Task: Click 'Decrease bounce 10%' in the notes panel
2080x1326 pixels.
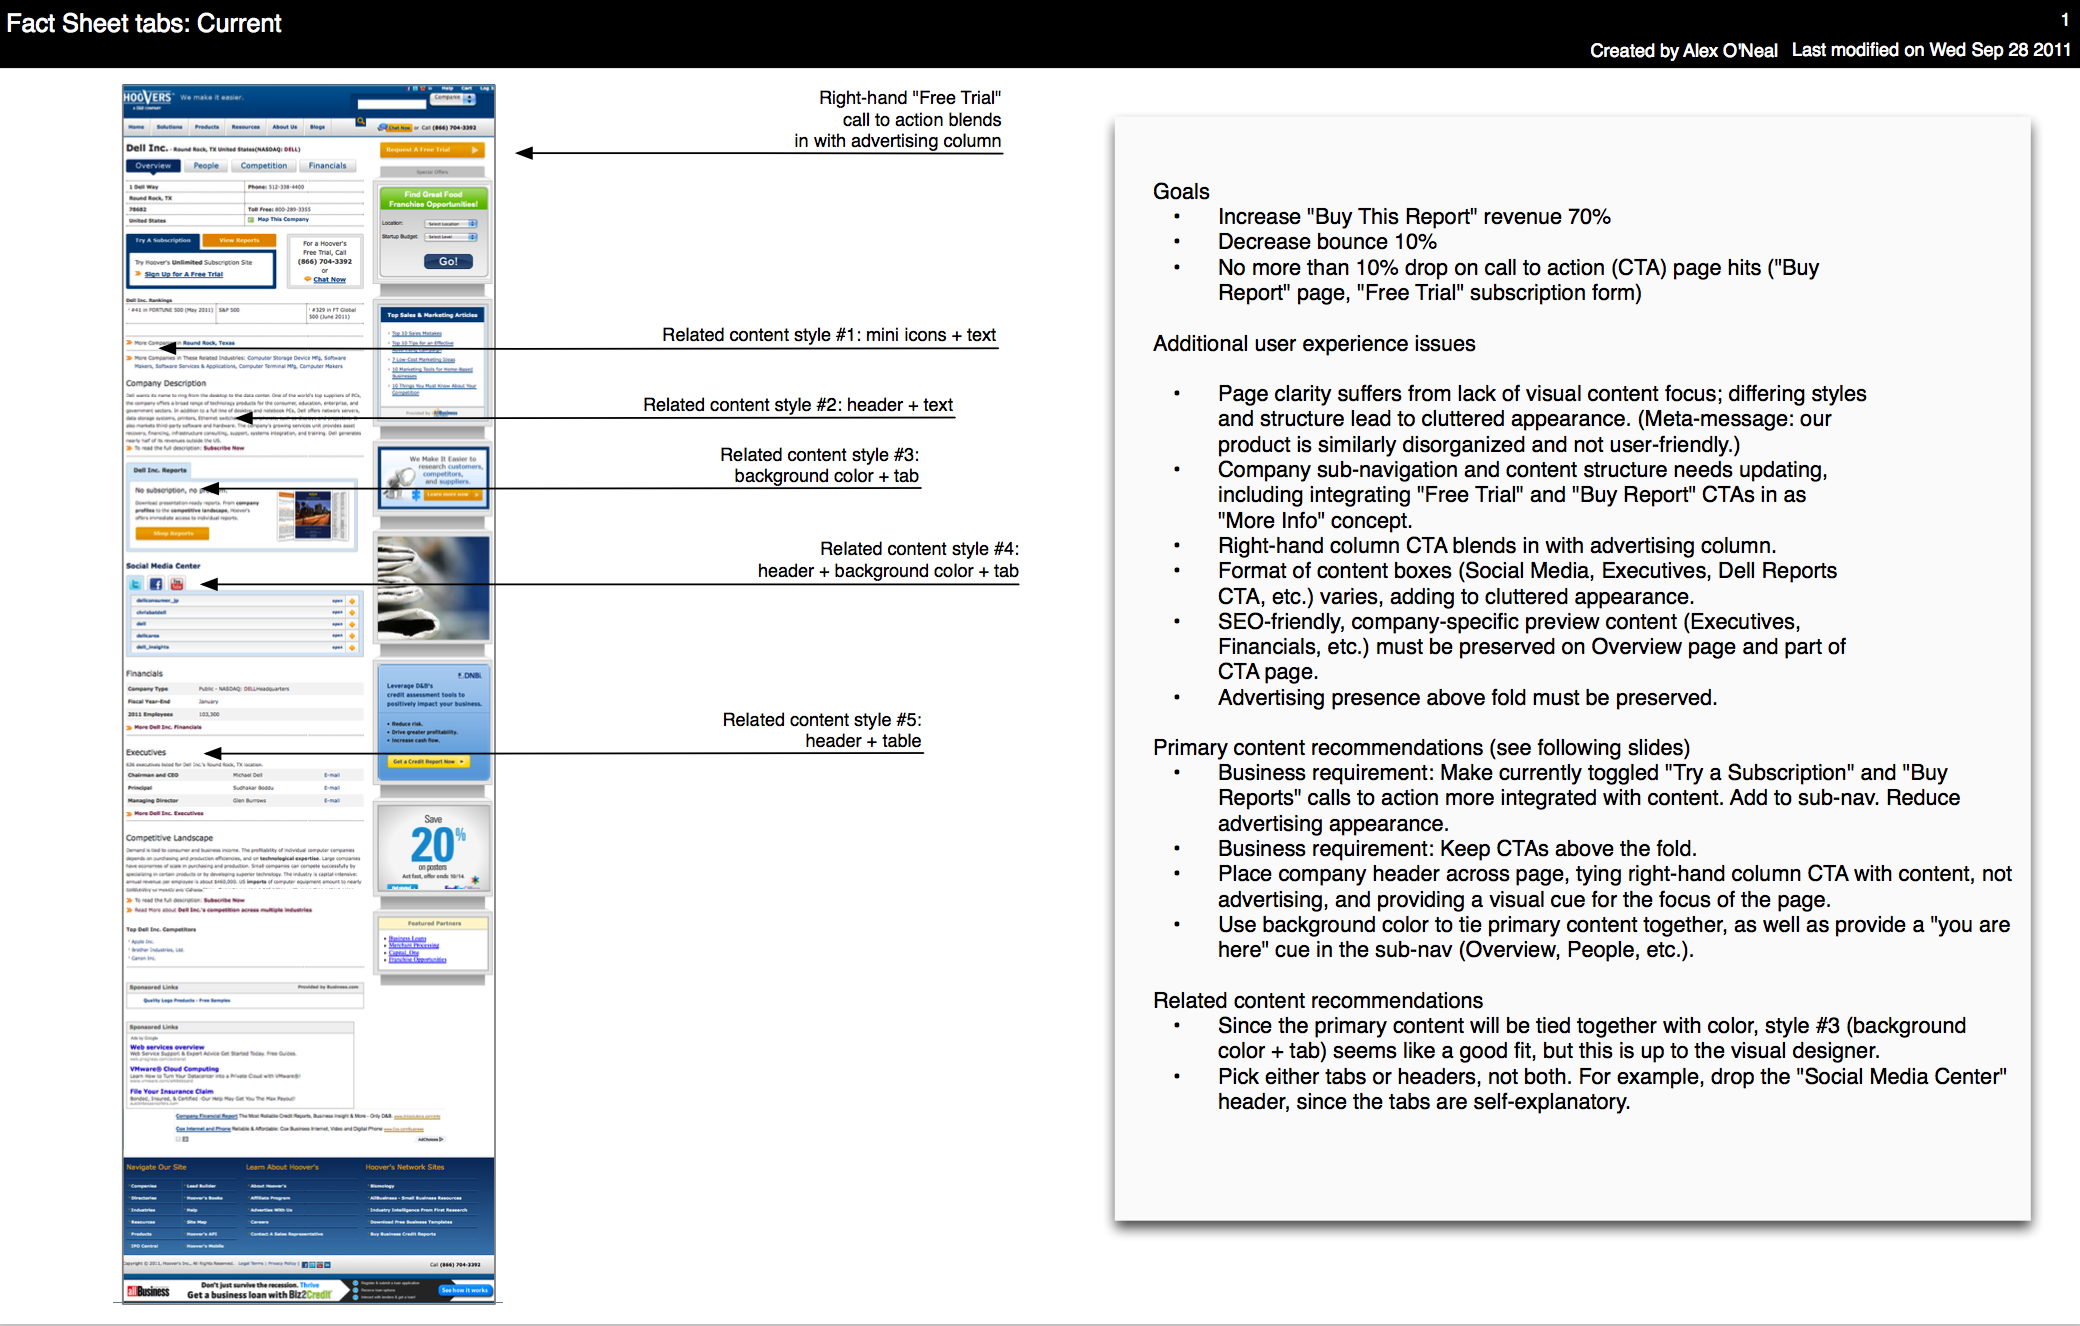Action: pyautogui.click(x=1327, y=242)
